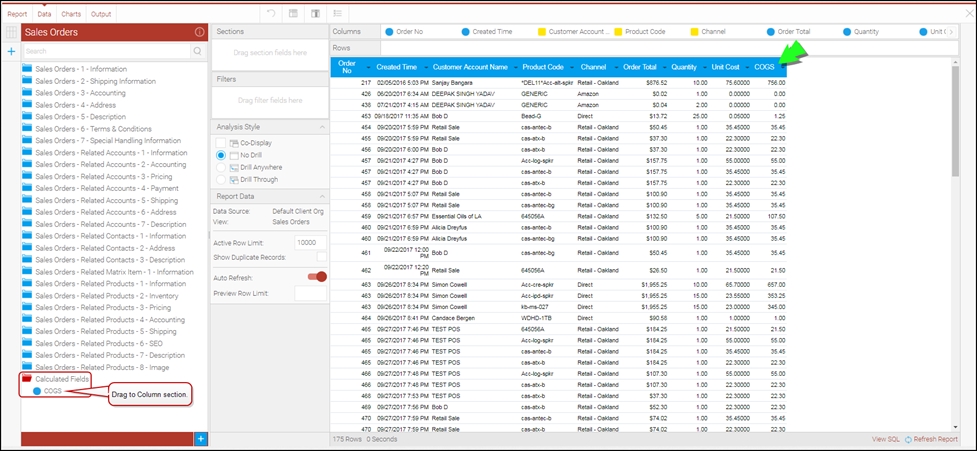Open Channel column header dropdown
Image resolution: width=977 pixels, height=451 pixels.
[616, 67]
